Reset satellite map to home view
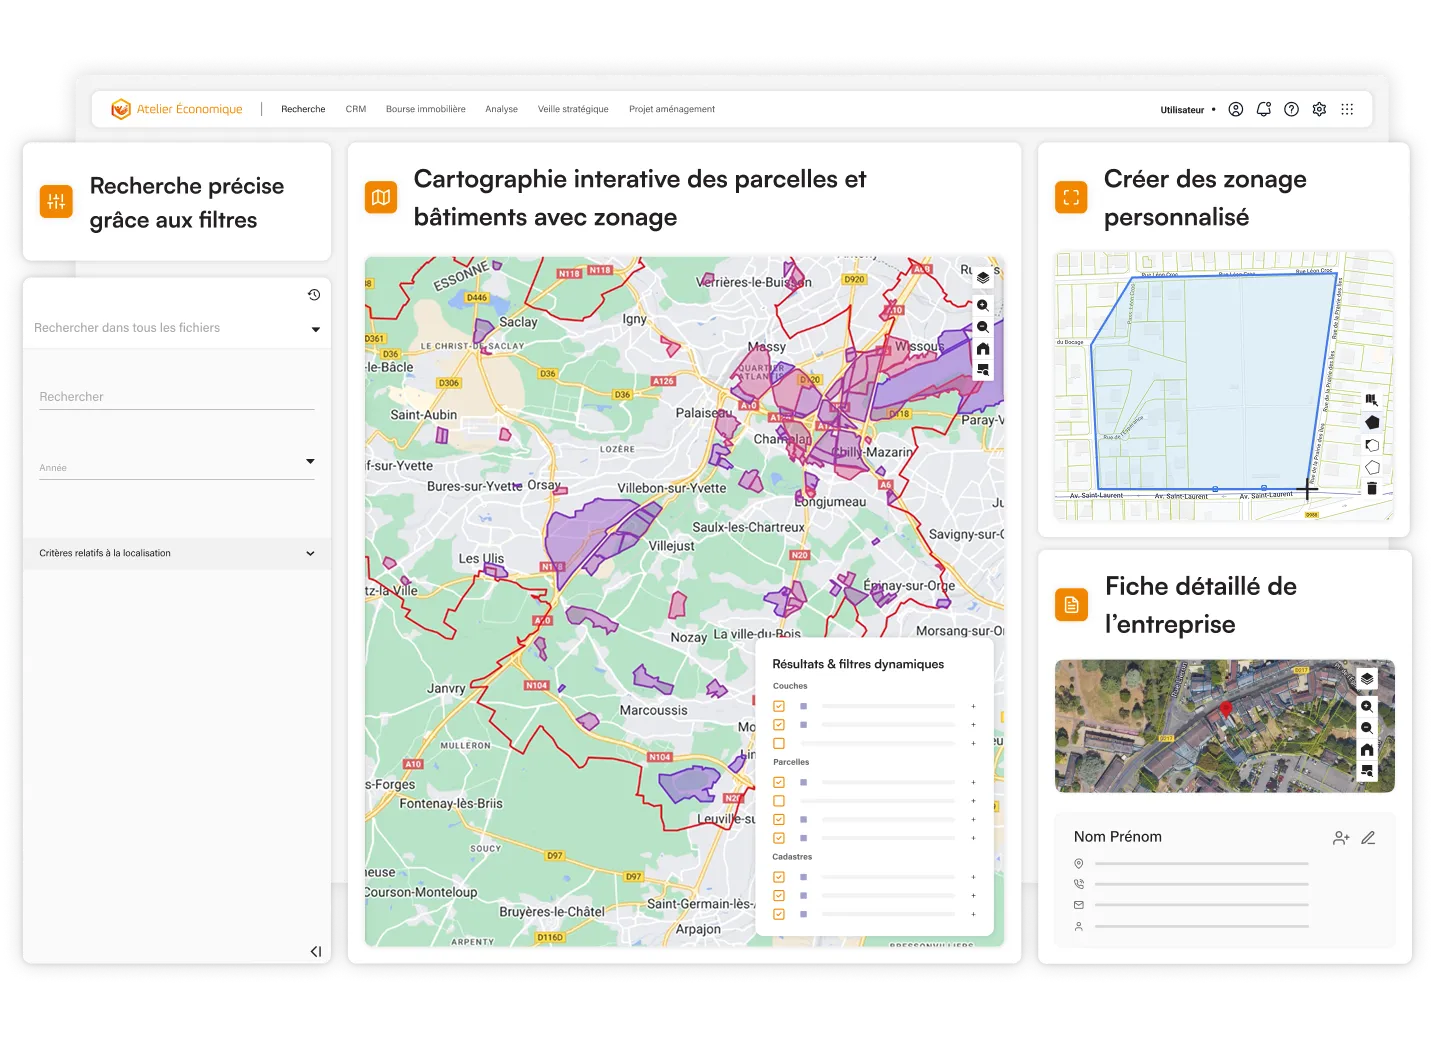1433x1044 pixels. pos(1367,750)
